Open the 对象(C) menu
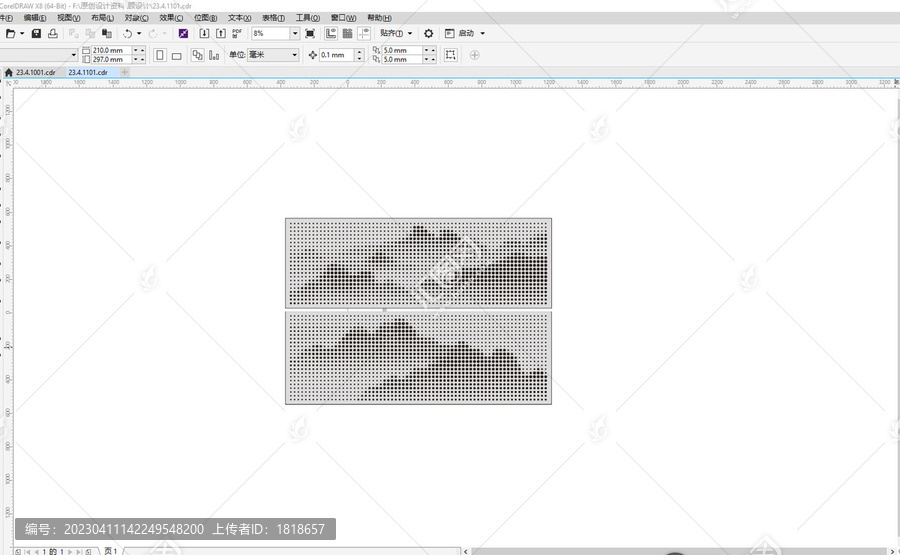This screenshot has width=900, height=555. coord(137,18)
